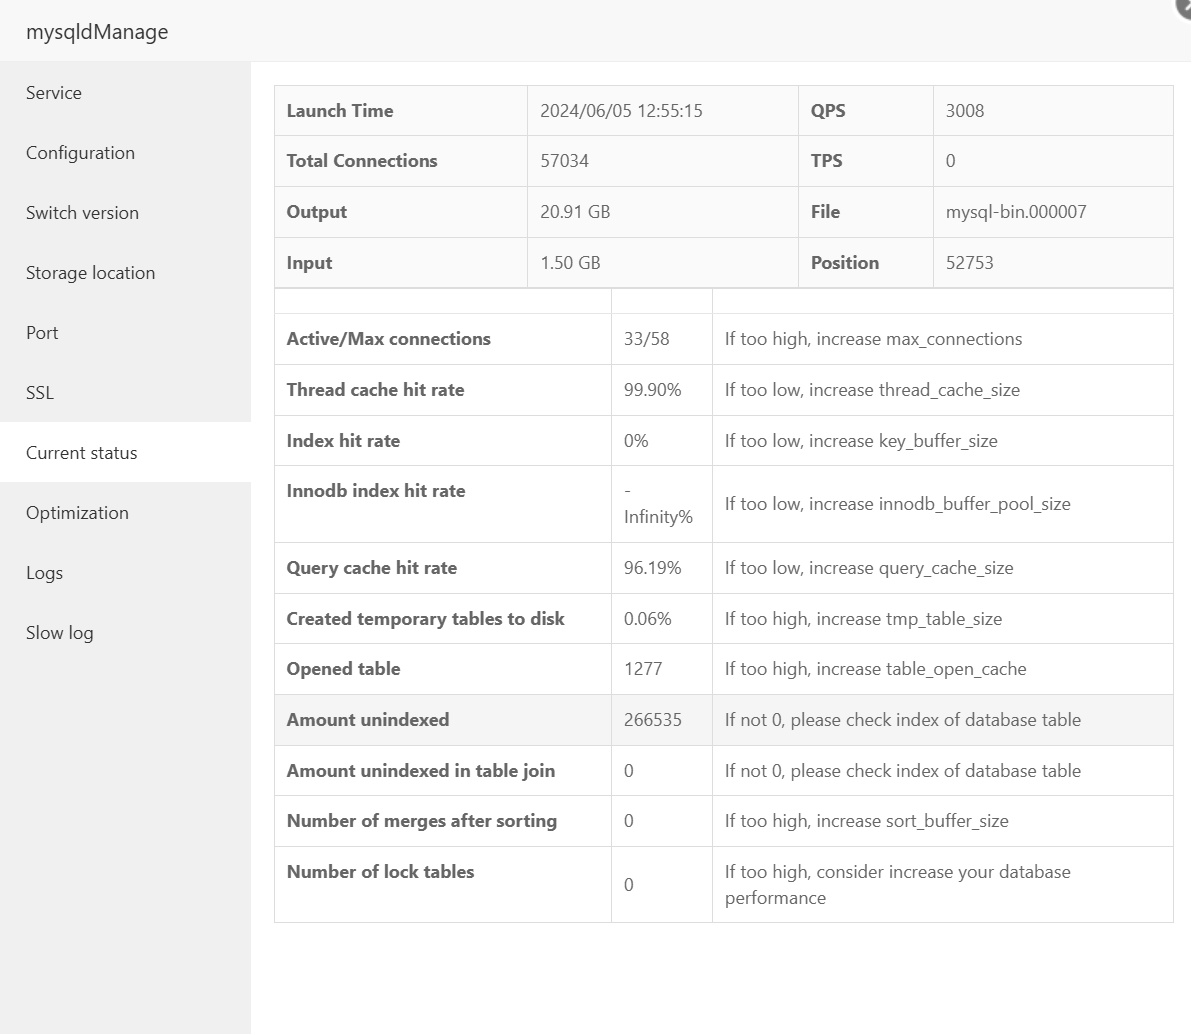Click the Launch Time value
1191x1034 pixels.
tap(621, 111)
